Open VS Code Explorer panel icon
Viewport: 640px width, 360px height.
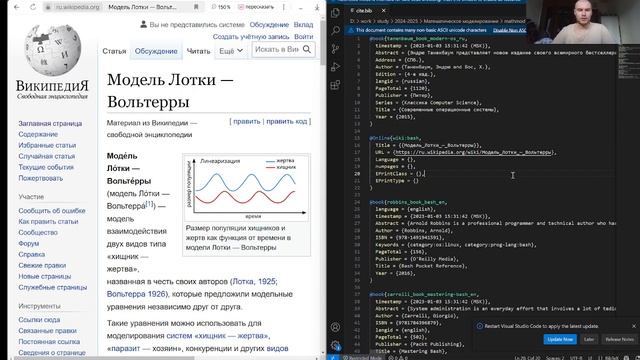tap(336, 13)
